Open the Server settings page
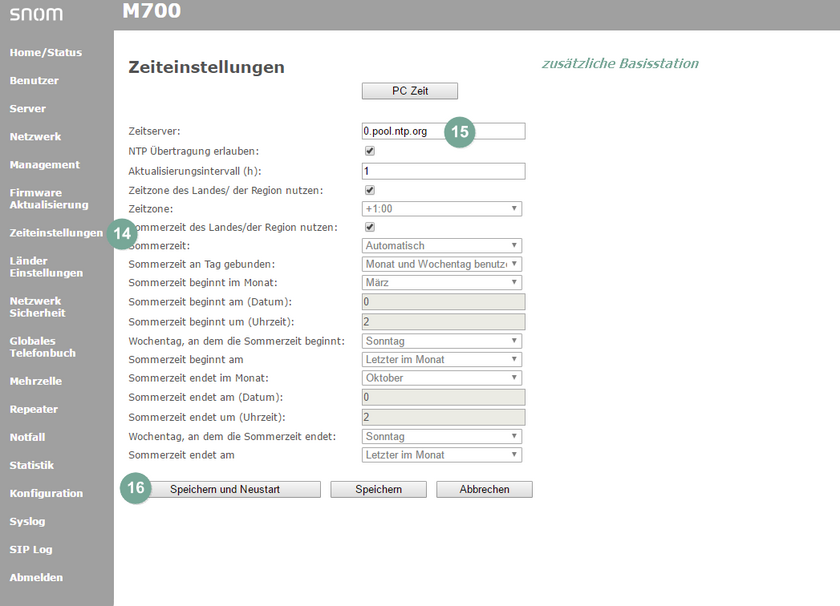The width and height of the screenshot is (840, 606). (26, 108)
